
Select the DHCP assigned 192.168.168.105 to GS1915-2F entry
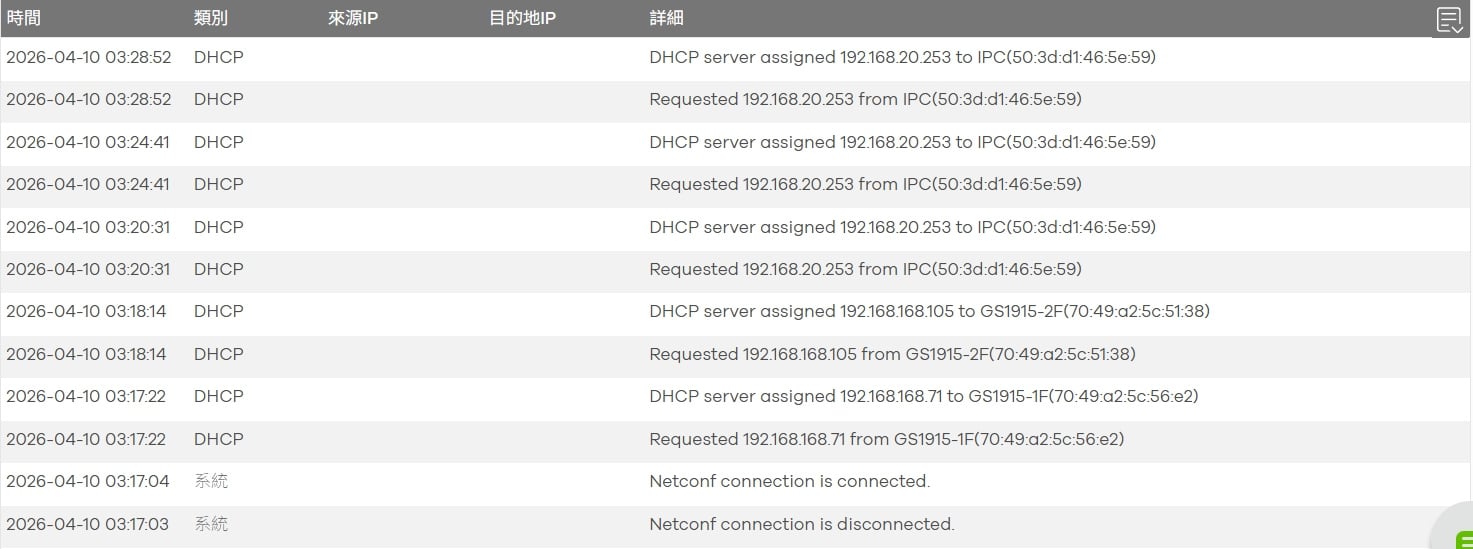[736, 312]
